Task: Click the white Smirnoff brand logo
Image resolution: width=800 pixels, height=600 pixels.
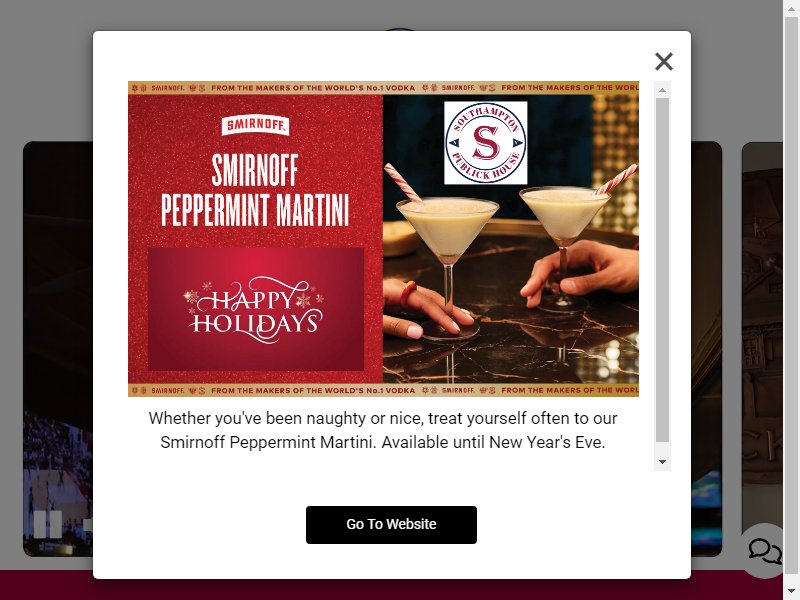Action: pyautogui.click(x=255, y=126)
